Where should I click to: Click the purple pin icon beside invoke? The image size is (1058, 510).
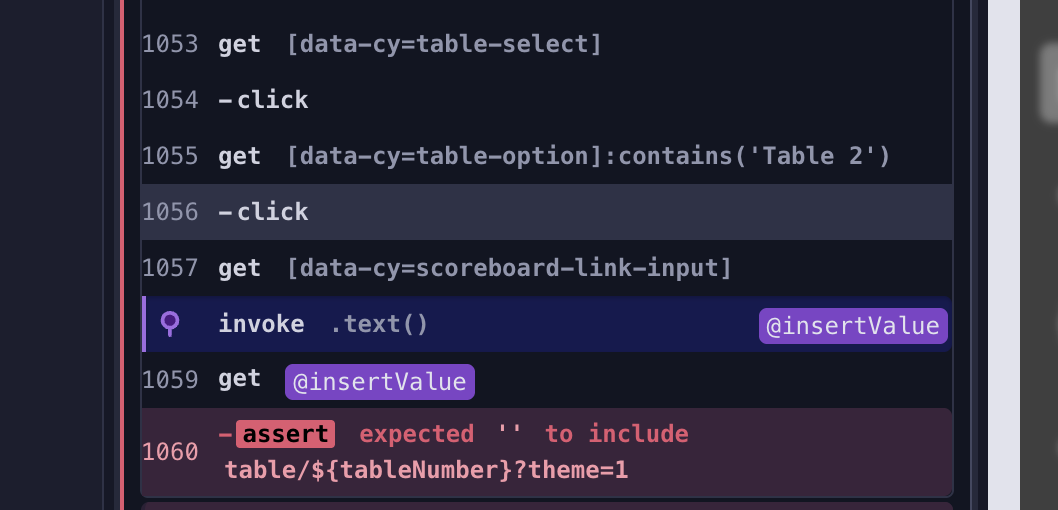point(171,323)
